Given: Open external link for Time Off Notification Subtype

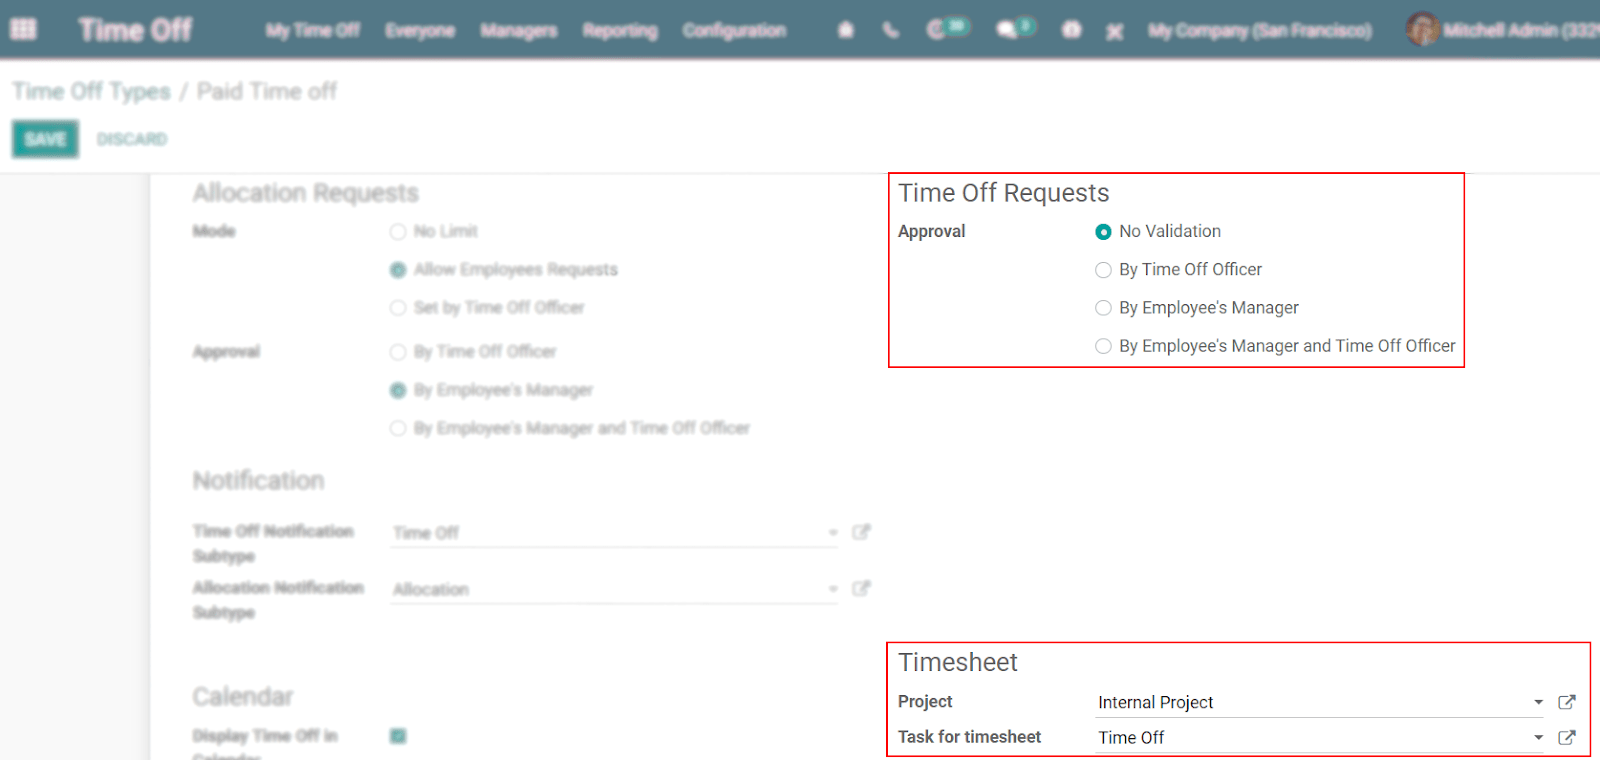Looking at the screenshot, I should (x=861, y=532).
